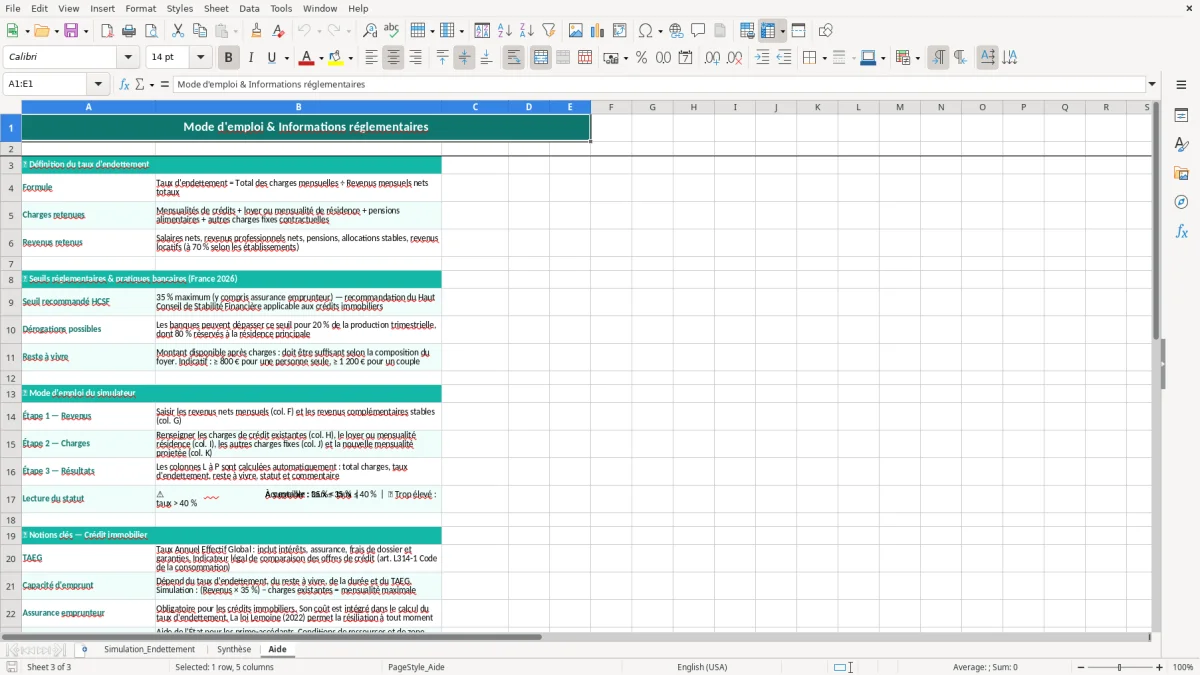Open the sidebar Navigator

1181,202
